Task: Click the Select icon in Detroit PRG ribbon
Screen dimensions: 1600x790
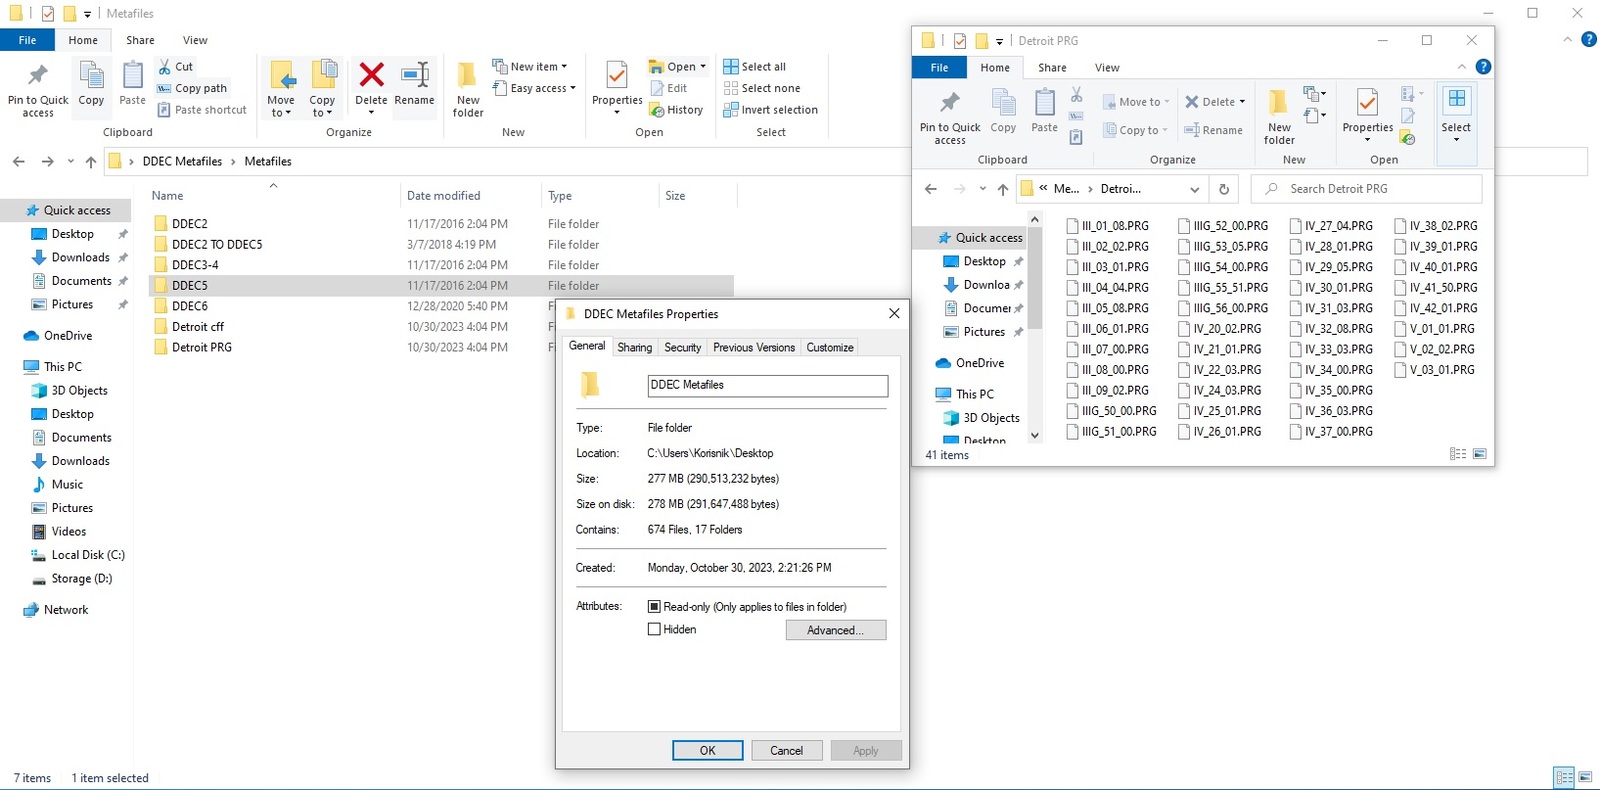Action: (x=1456, y=100)
